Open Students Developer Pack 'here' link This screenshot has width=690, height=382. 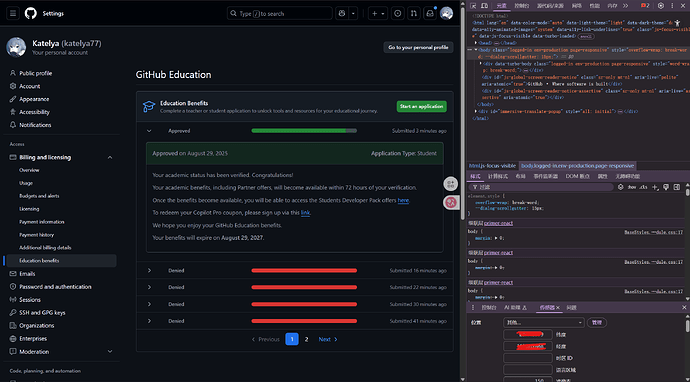click(403, 200)
